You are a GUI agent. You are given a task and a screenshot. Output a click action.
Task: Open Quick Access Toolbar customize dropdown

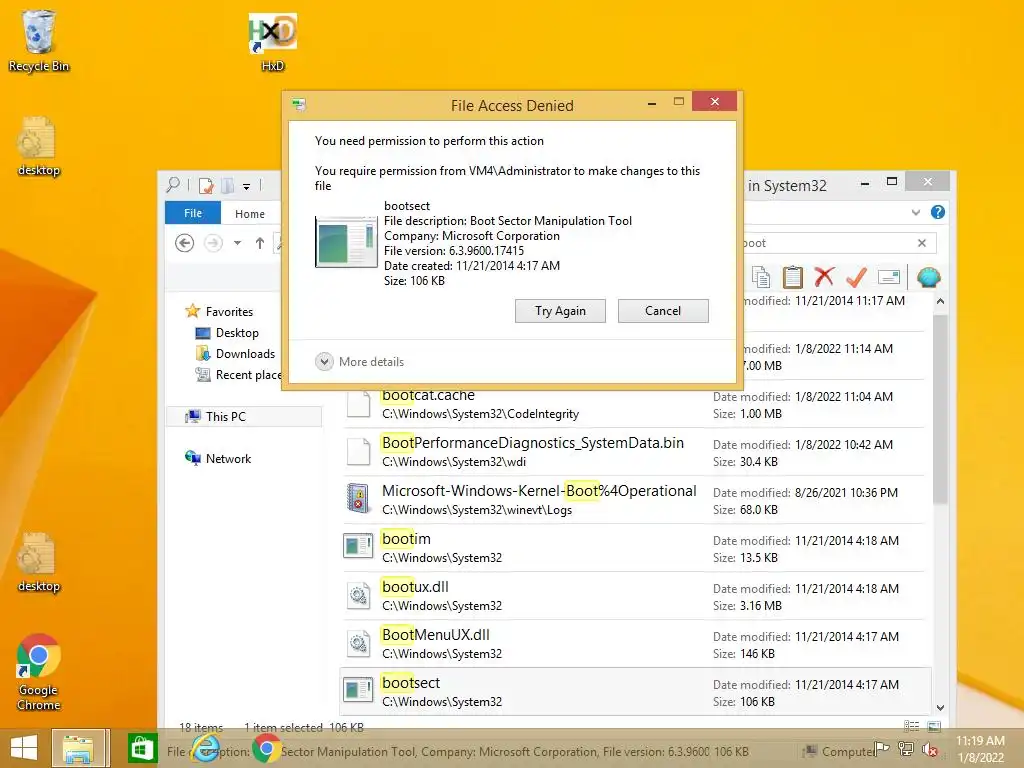click(246, 187)
